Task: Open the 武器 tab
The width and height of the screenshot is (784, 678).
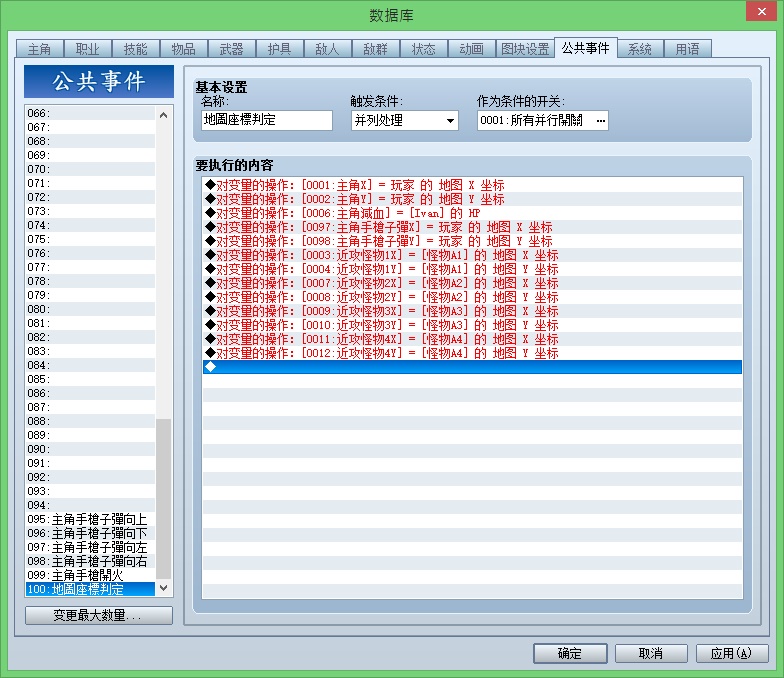Action: click(x=232, y=49)
